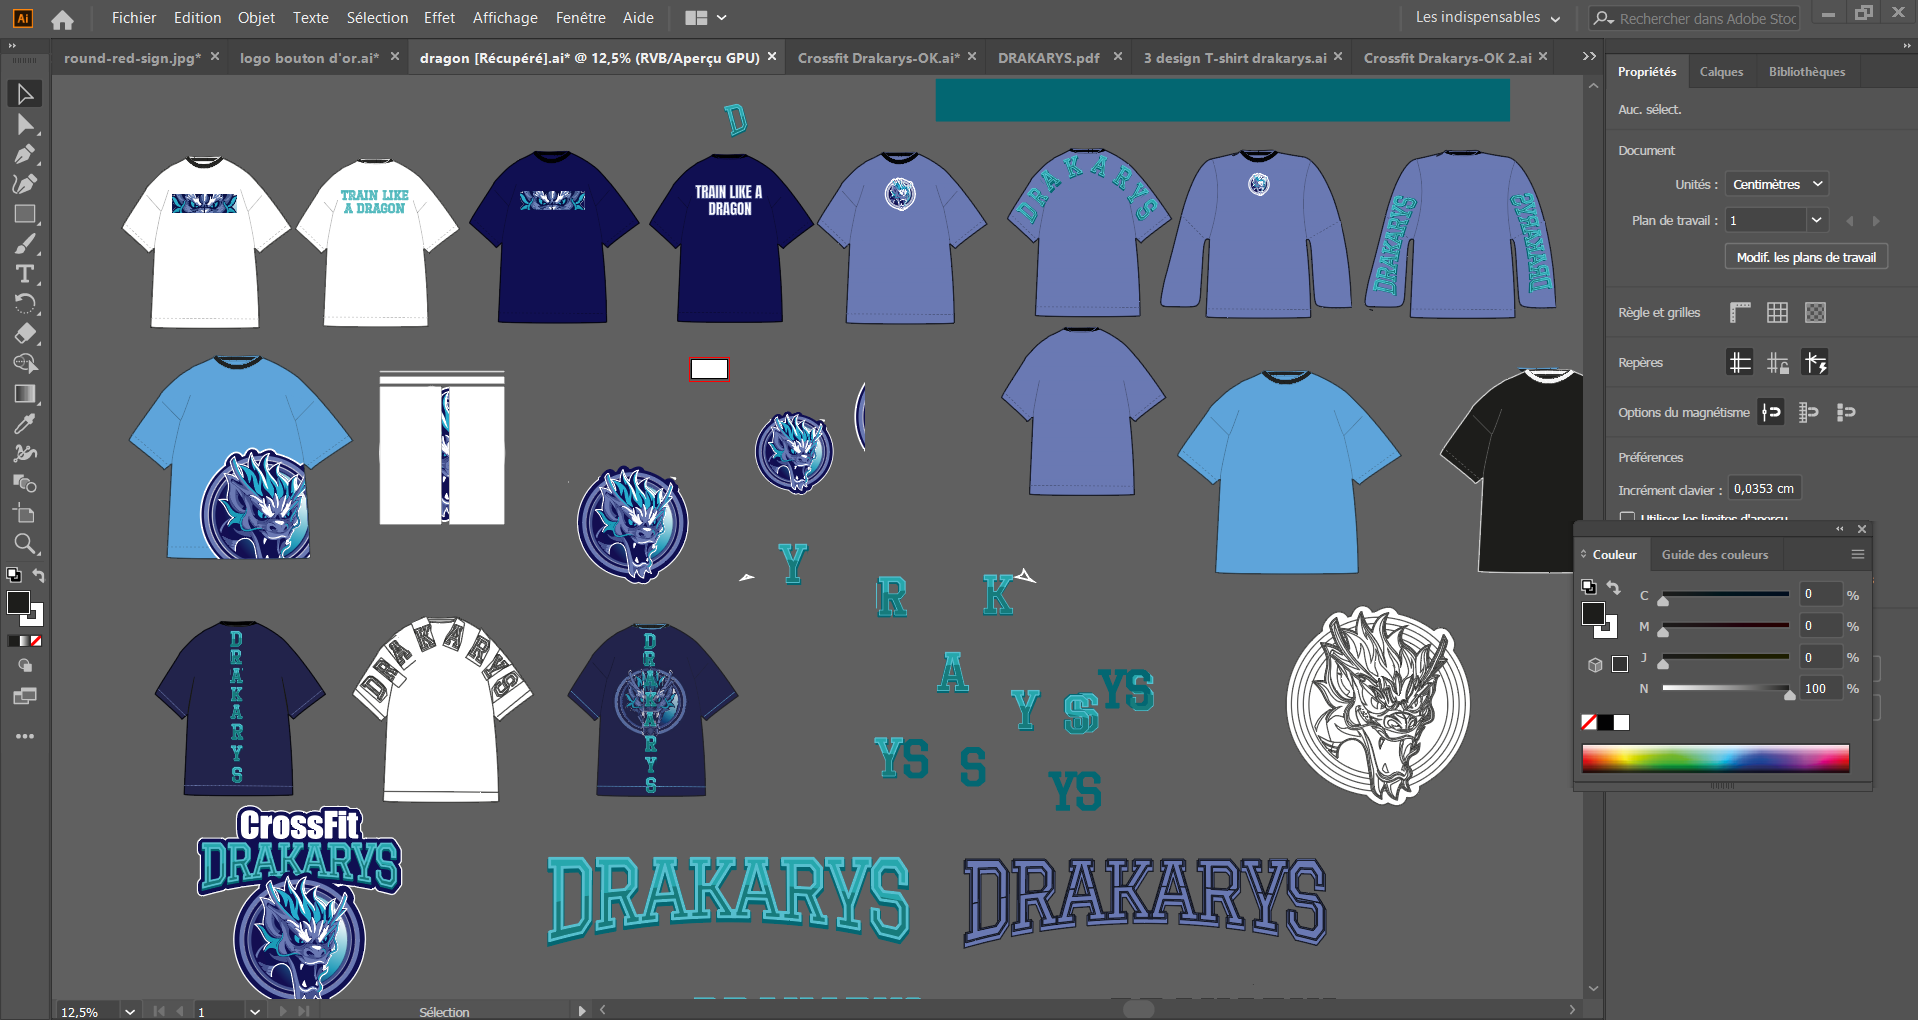1918x1020 pixels.
Task: Open the Objet menu
Action: tap(256, 17)
